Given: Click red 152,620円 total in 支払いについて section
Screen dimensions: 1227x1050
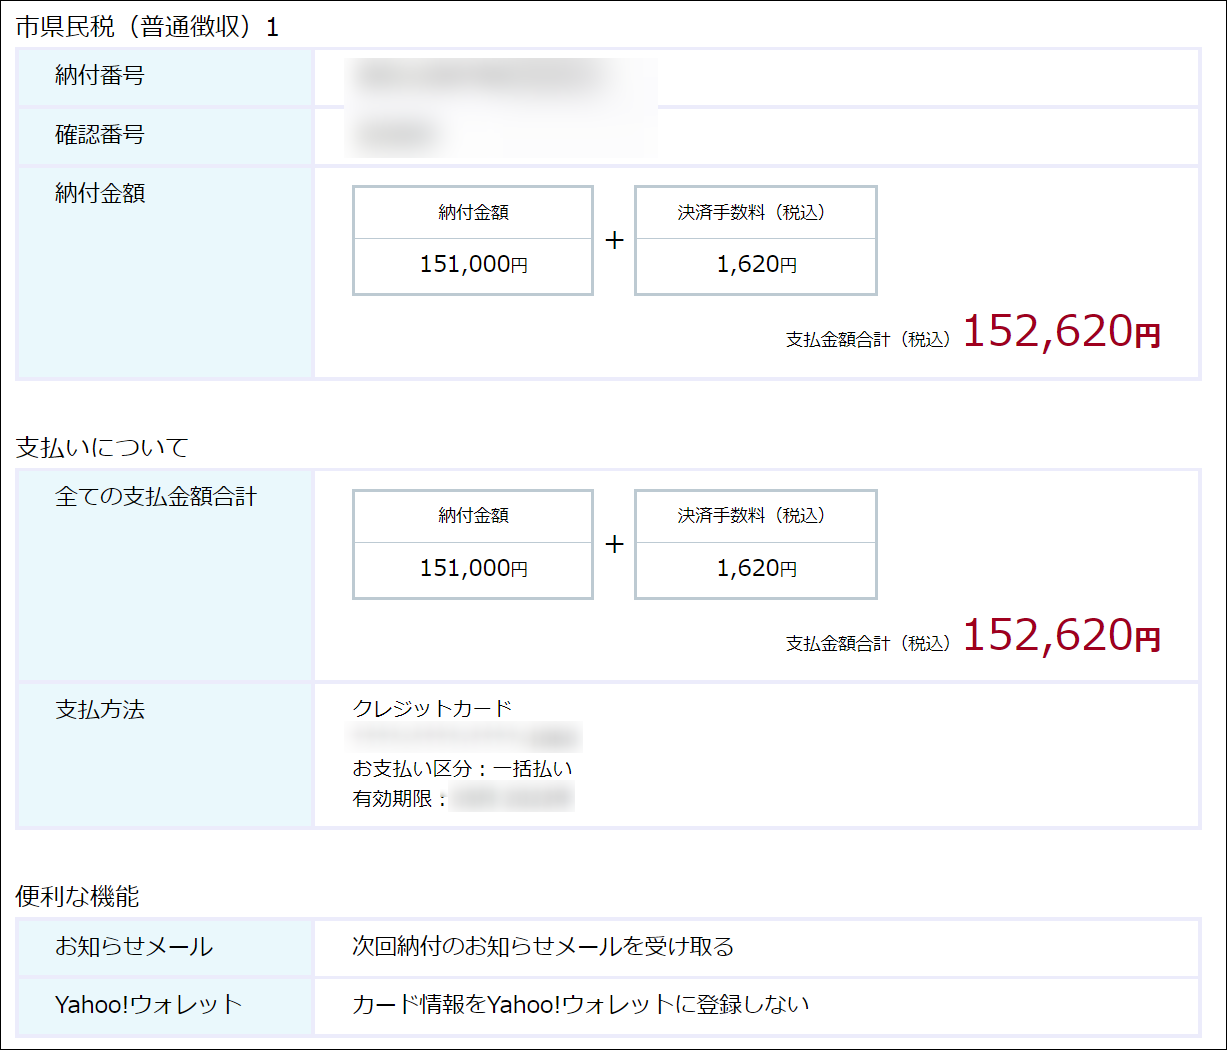Looking at the screenshot, I should [x=1060, y=636].
